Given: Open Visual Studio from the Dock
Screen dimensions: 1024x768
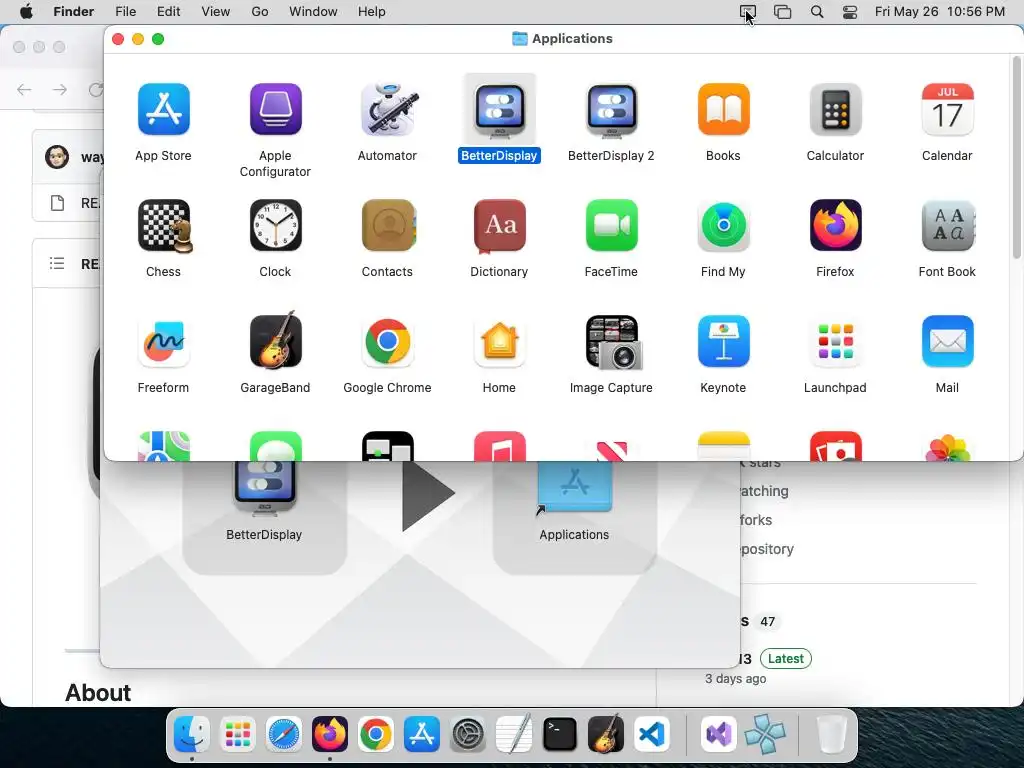Looking at the screenshot, I should pos(718,734).
